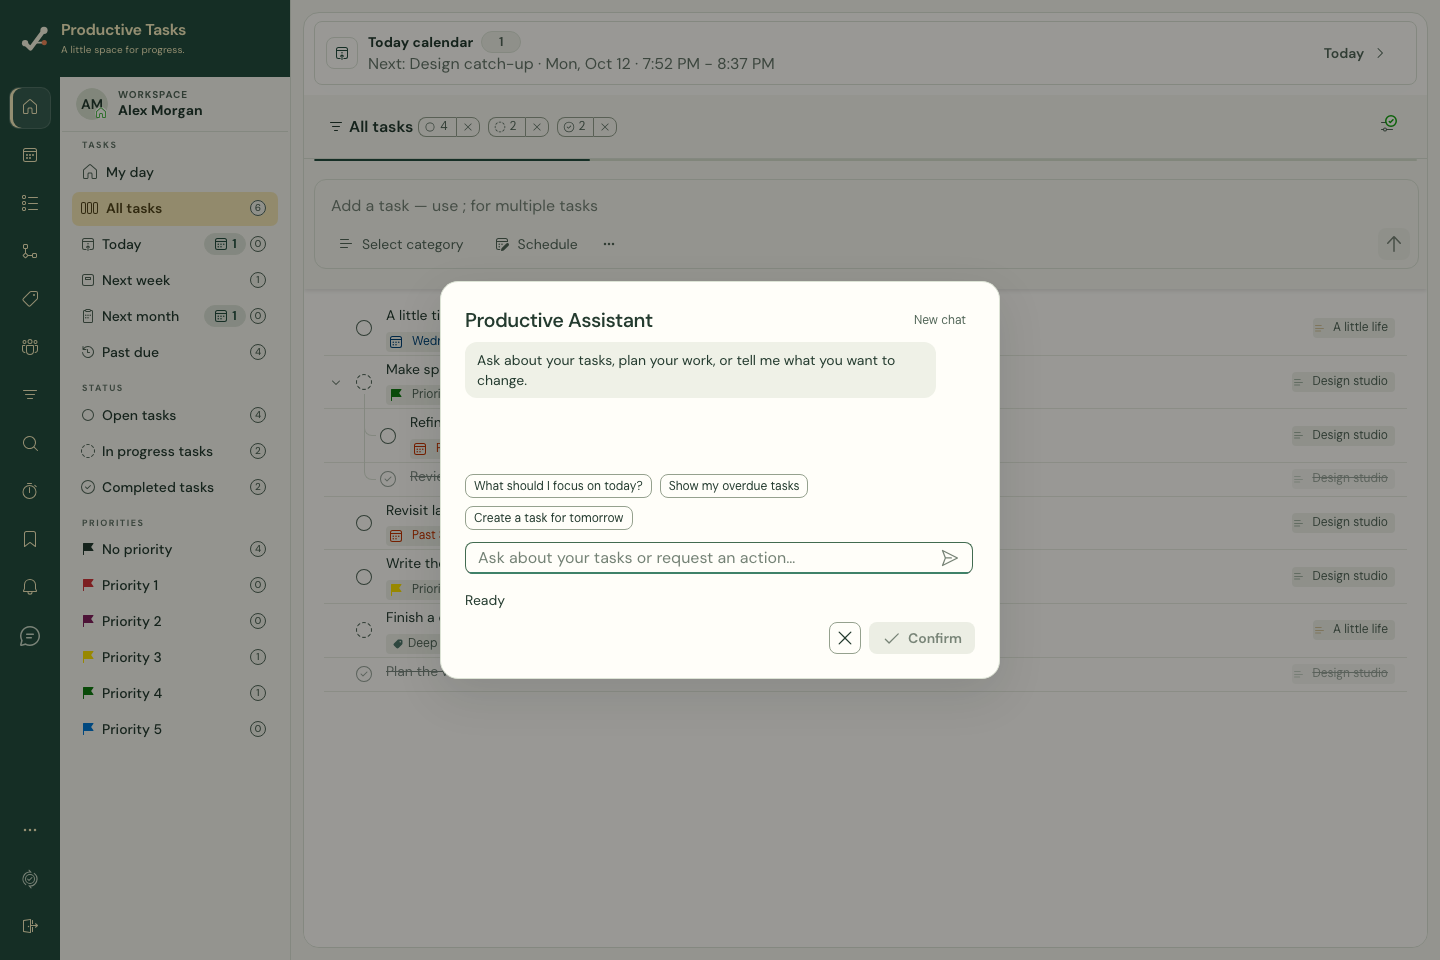Click the Today calendar icon in the top banner
The height and width of the screenshot is (960, 1440).
pyautogui.click(x=342, y=53)
